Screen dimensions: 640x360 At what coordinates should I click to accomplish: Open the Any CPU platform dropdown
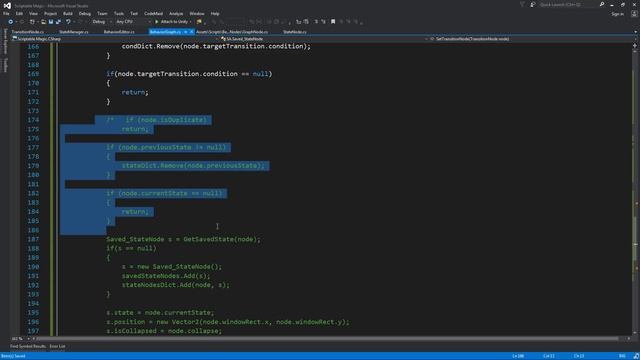133,22
